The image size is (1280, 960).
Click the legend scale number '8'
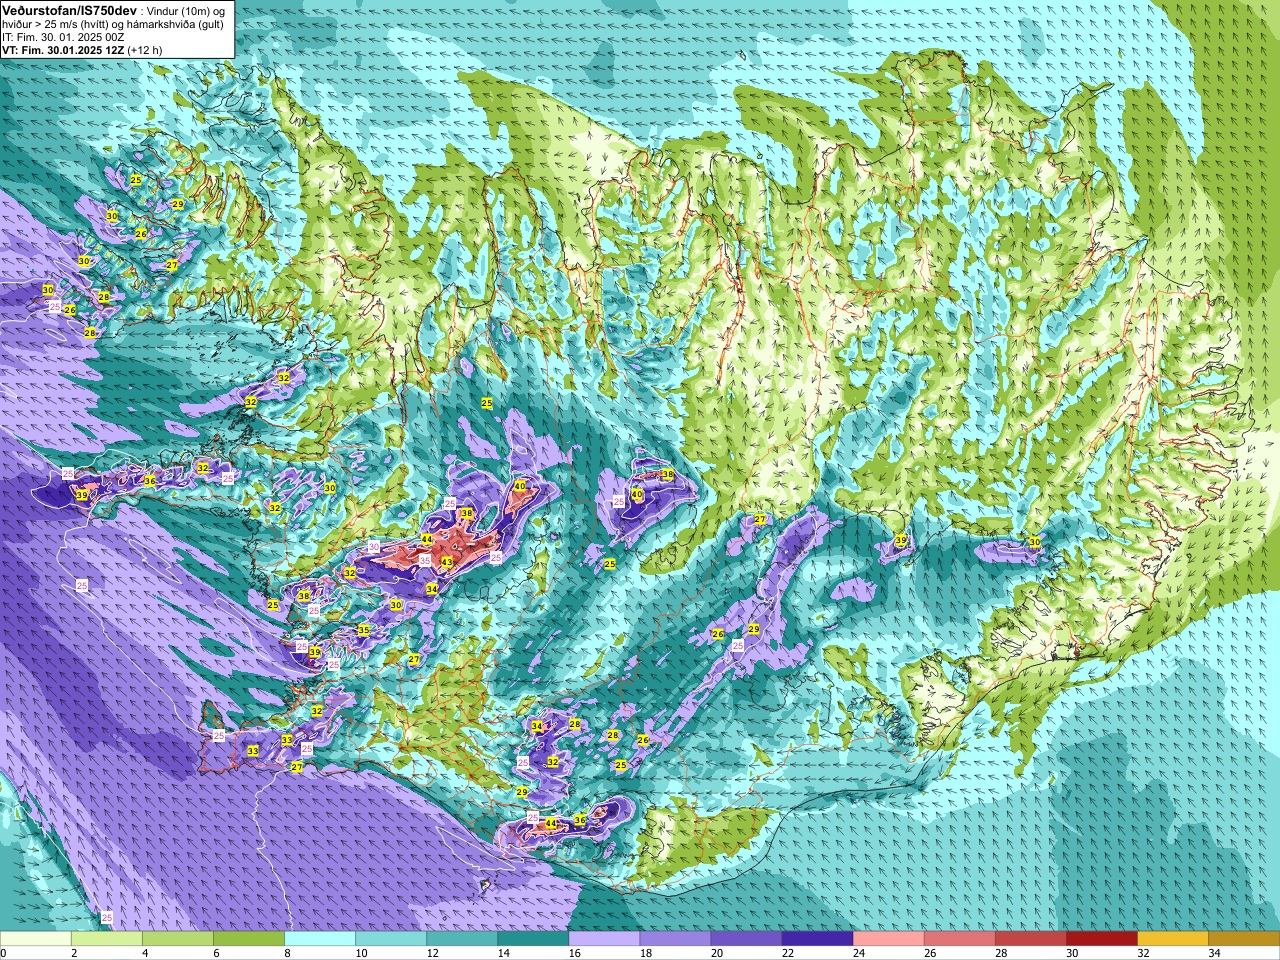pyautogui.click(x=287, y=953)
